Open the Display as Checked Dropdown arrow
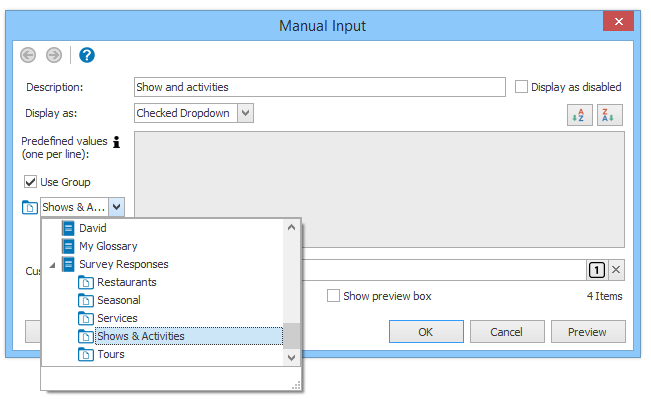This screenshot has height=399, width=651. (245, 113)
